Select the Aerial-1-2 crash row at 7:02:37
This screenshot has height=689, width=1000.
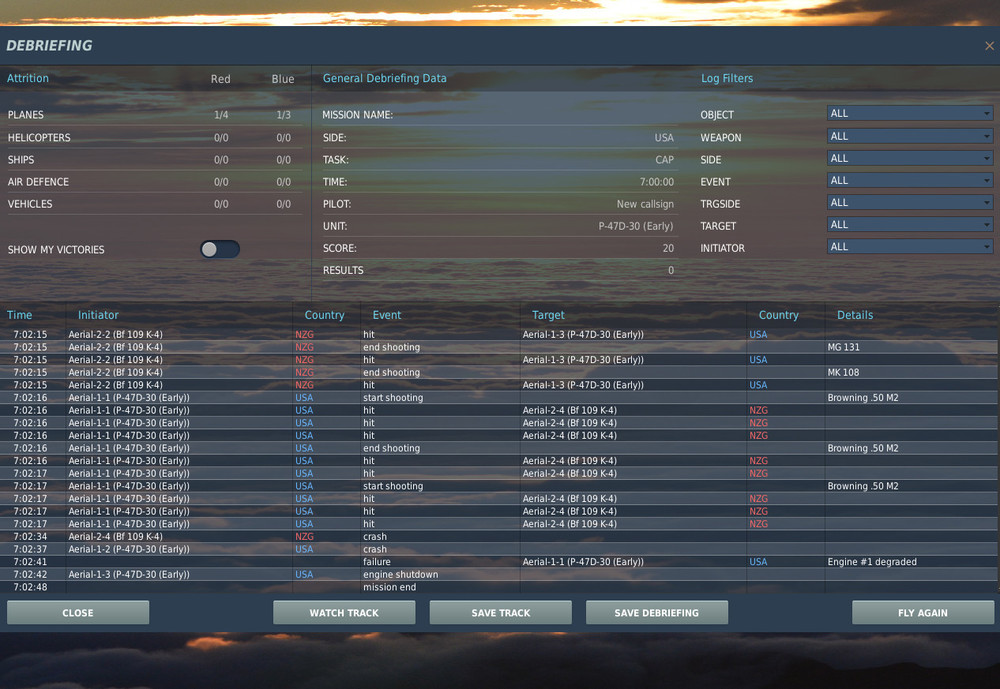click(500, 549)
